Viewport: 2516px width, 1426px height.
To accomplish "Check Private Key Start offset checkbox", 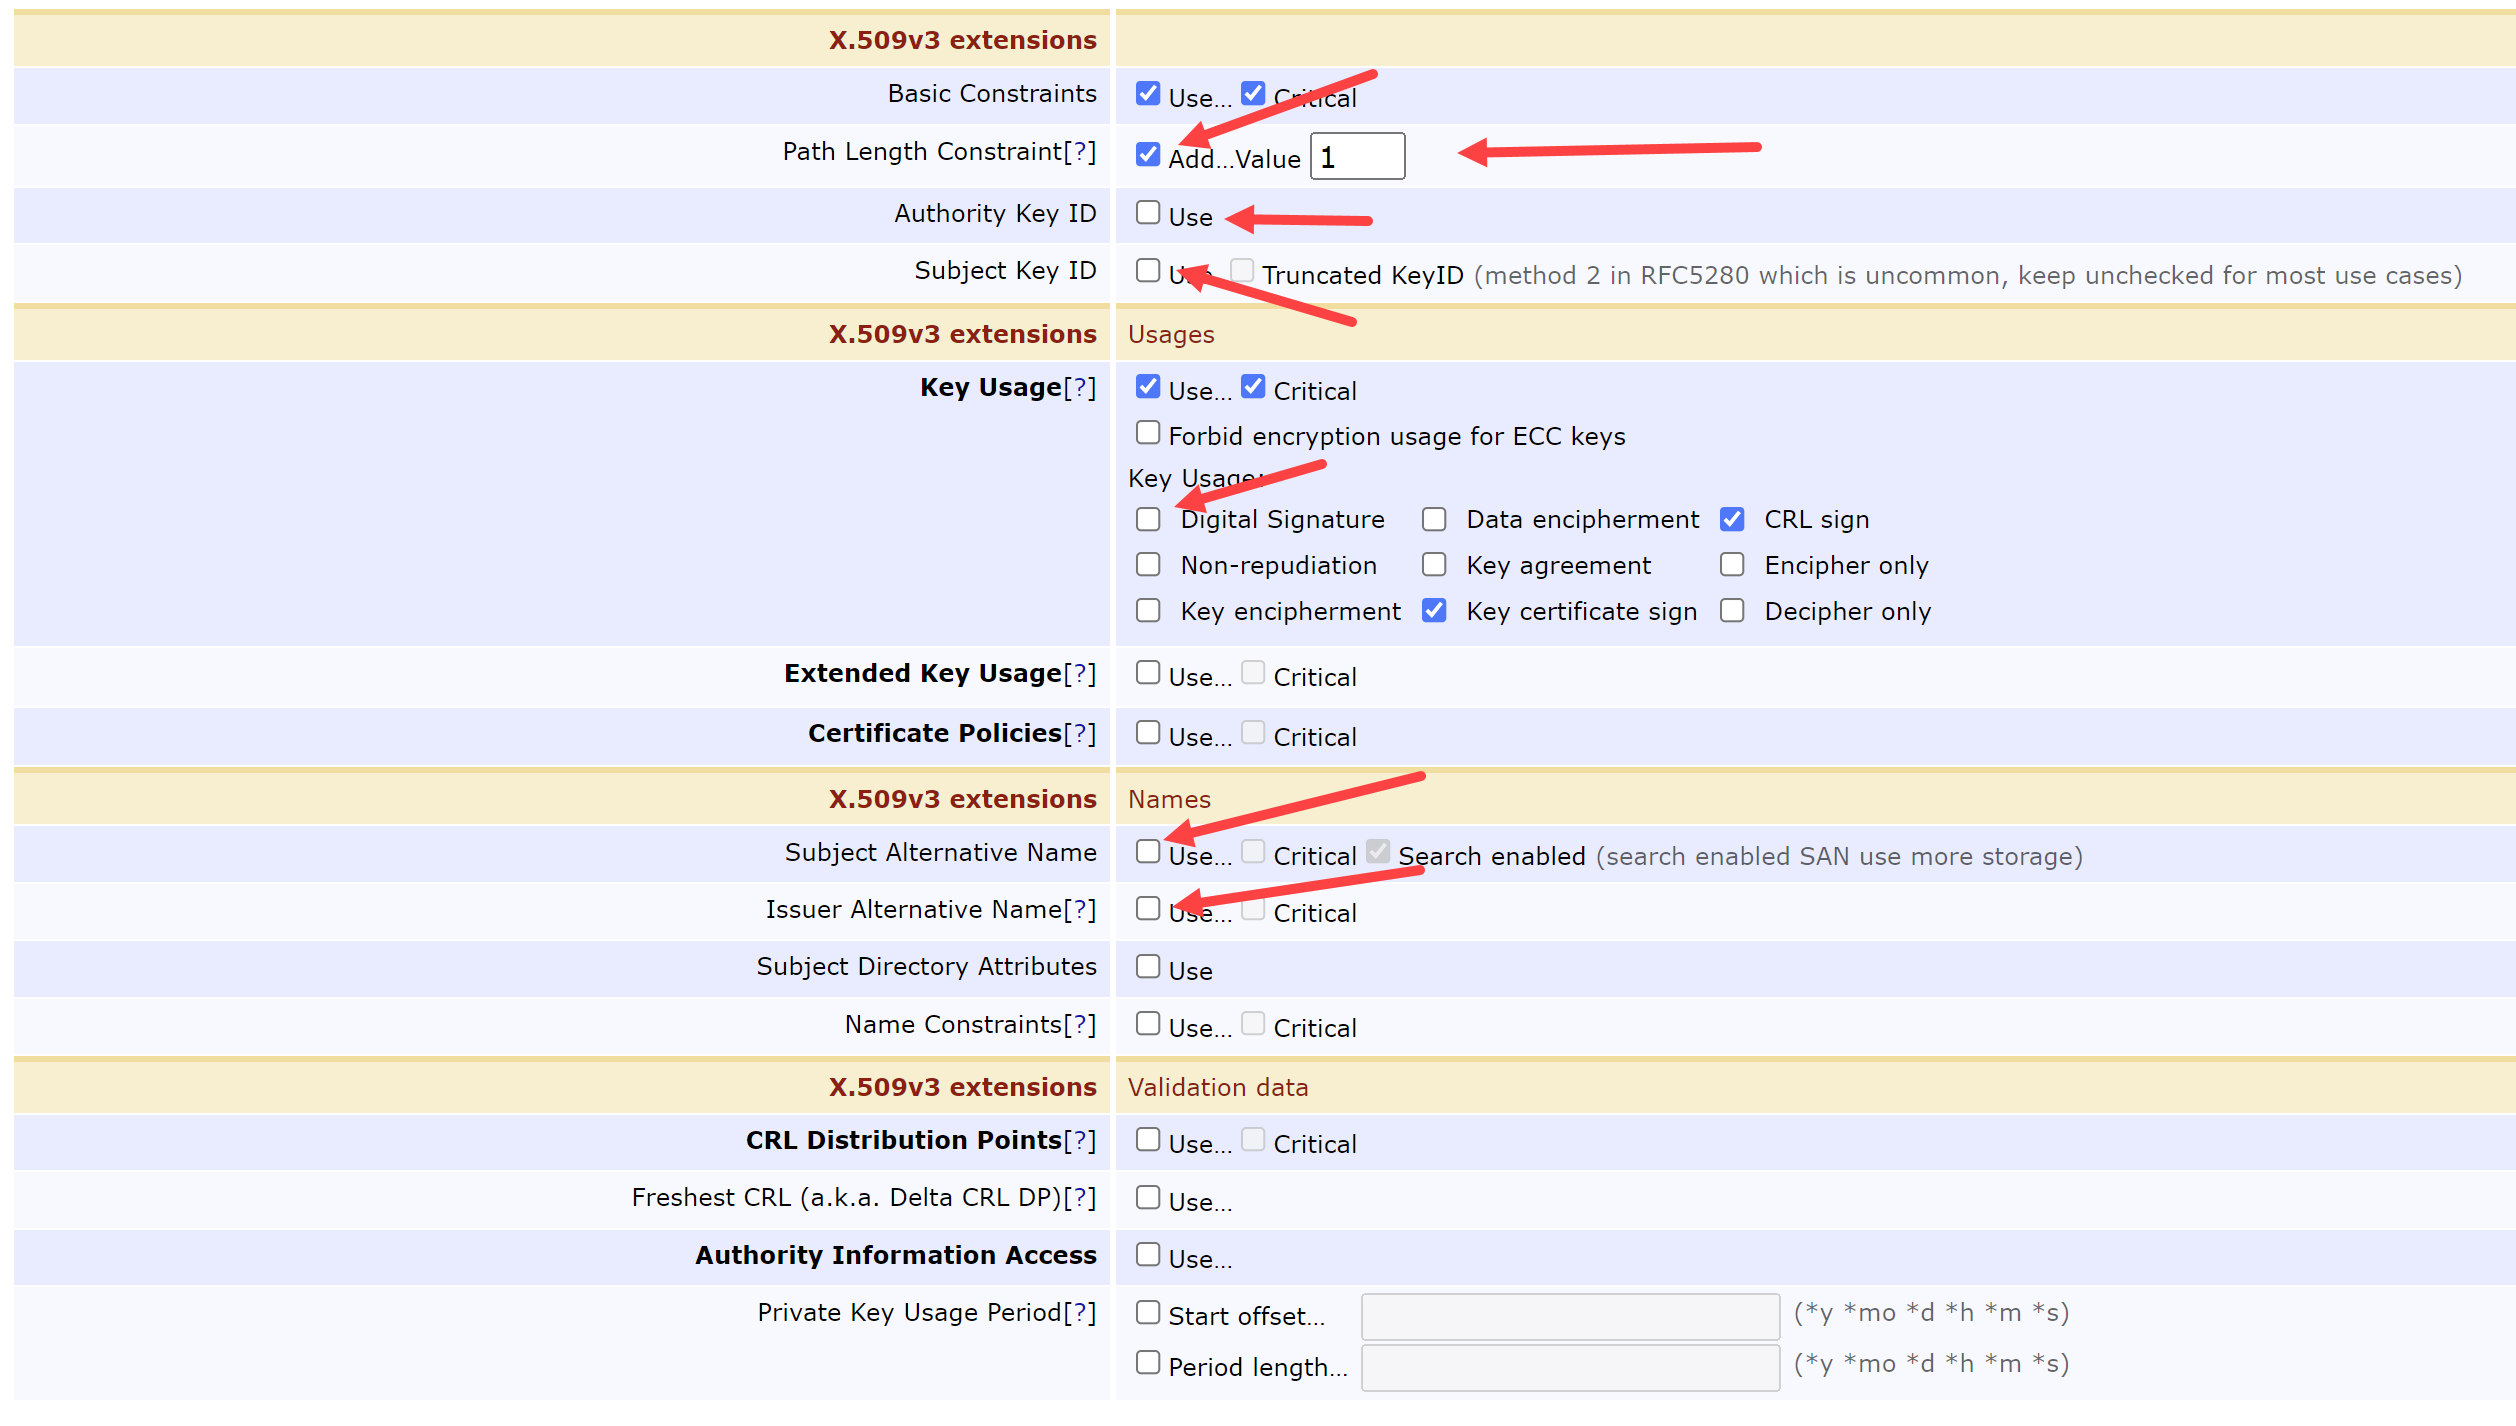I will coord(1147,1312).
